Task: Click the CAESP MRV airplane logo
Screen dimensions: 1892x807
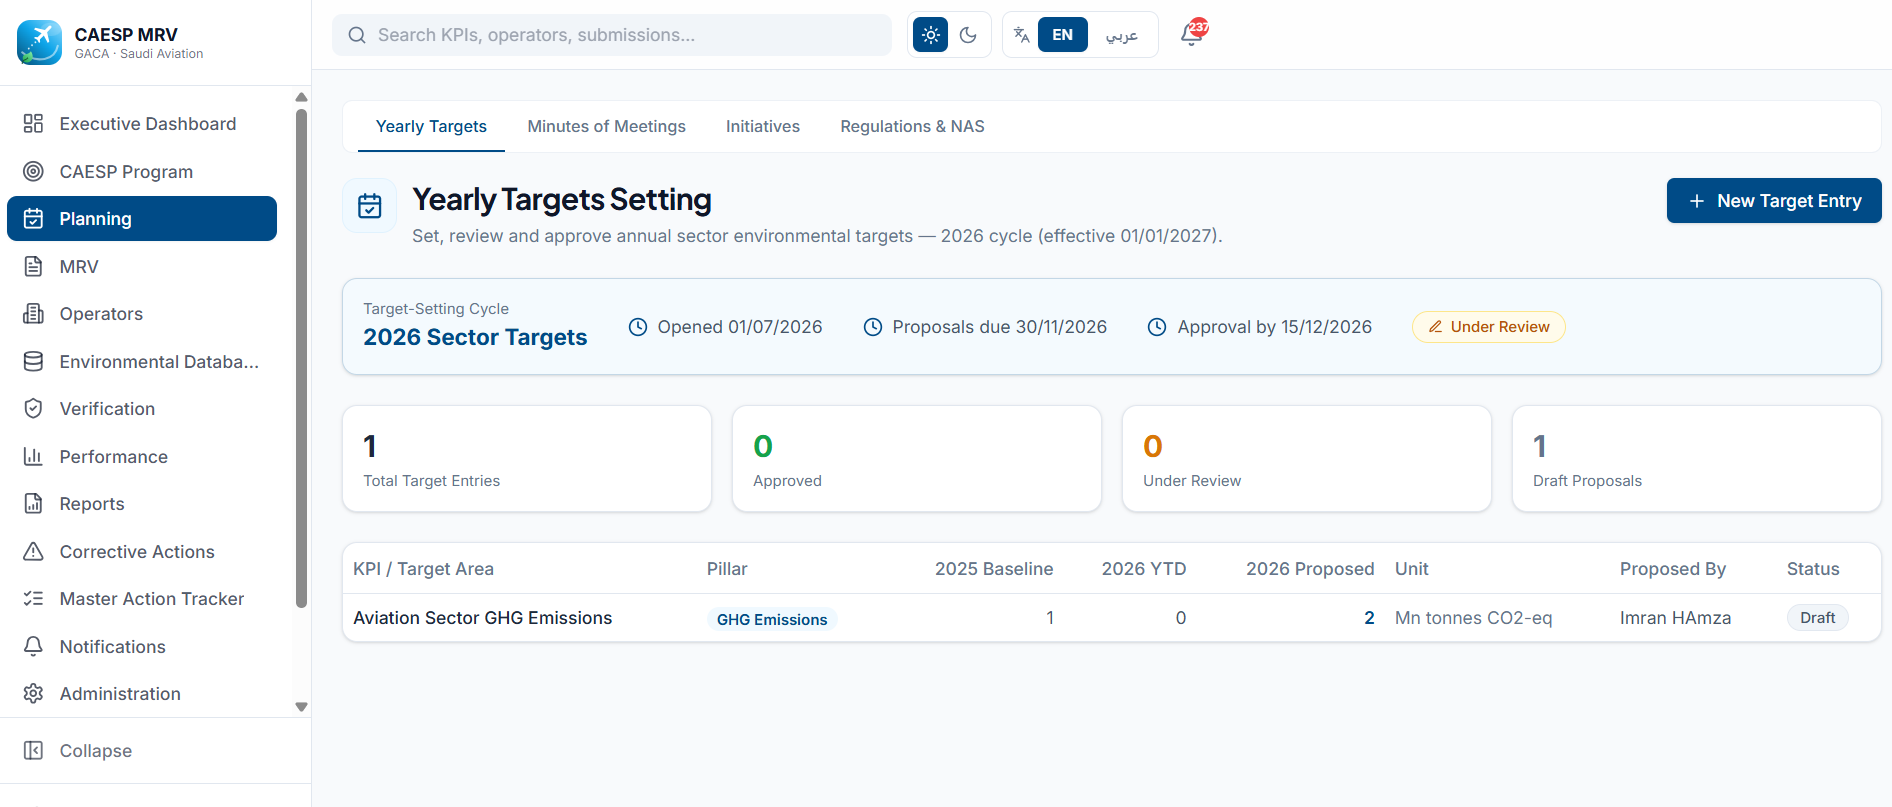Action: point(39,42)
